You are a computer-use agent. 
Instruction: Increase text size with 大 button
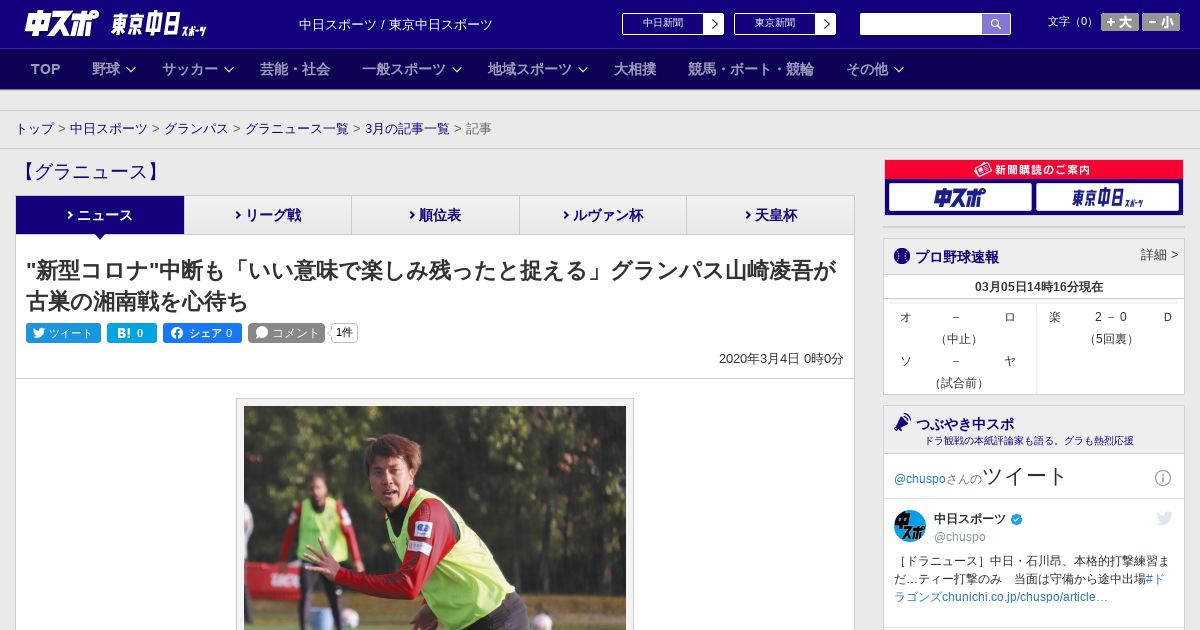click(x=1119, y=22)
